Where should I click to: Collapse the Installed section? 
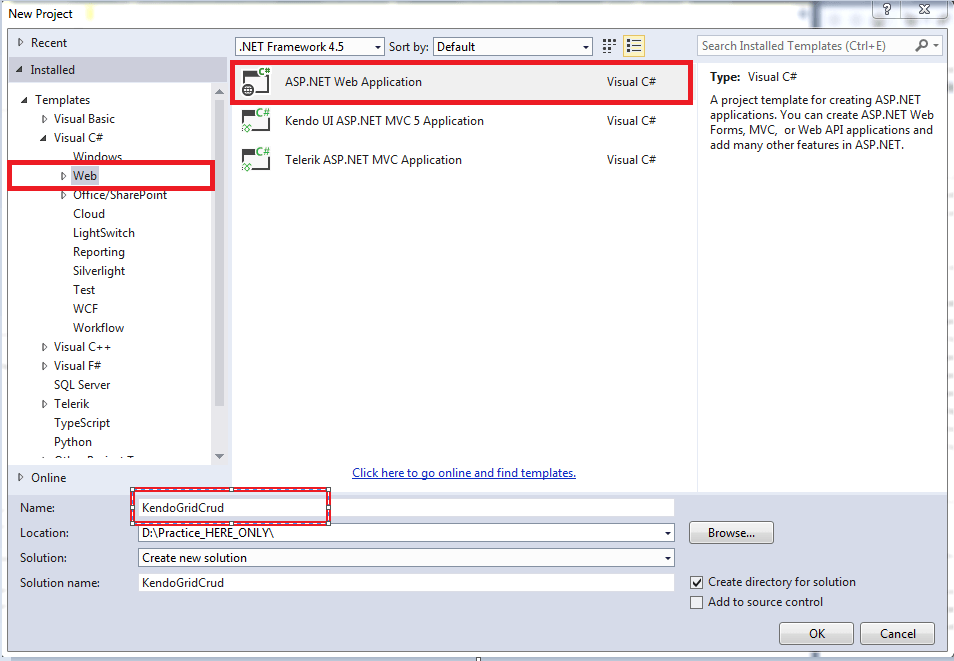tap(20, 70)
